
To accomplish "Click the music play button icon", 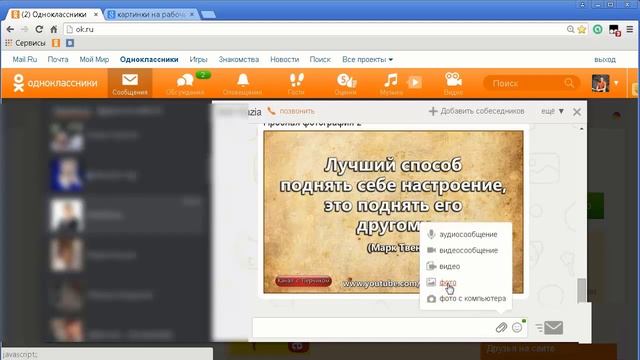I will [x=415, y=82].
